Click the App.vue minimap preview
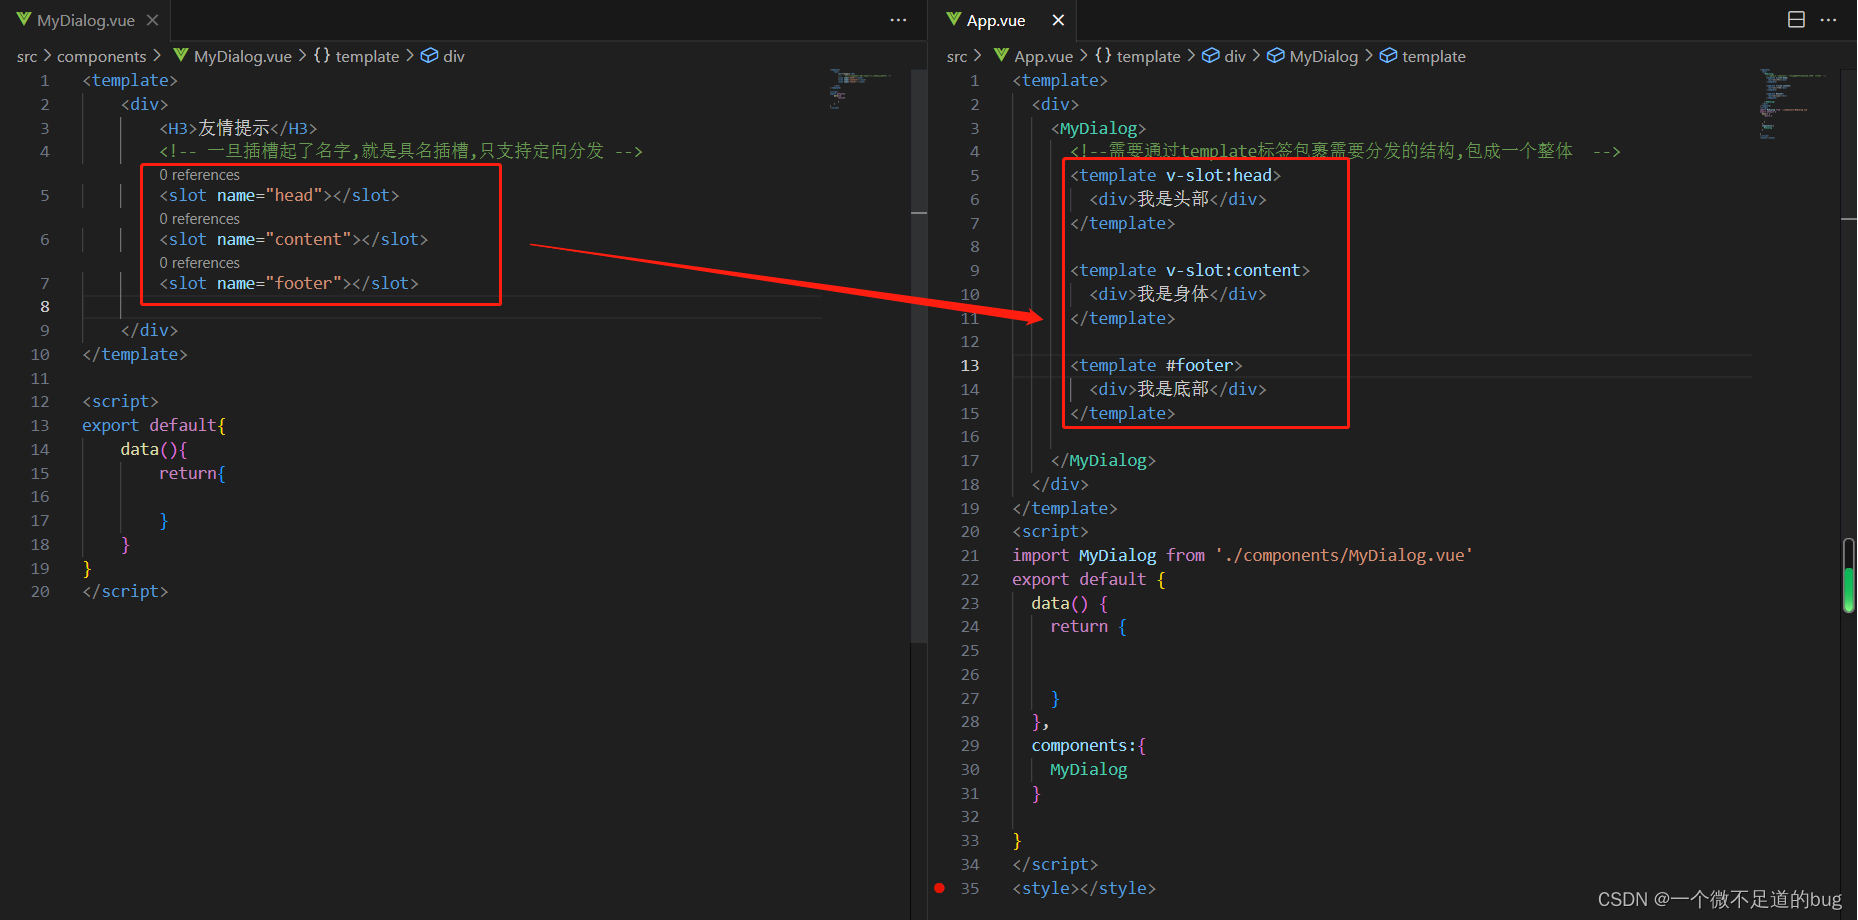This screenshot has height=920, width=1858. click(x=1792, y=104)
